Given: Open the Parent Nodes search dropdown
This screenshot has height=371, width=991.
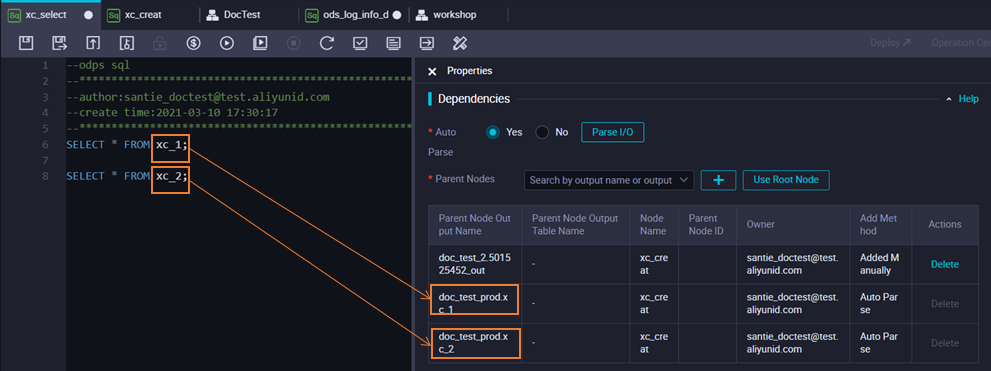Looking at the screenshot, I should click(x=609, y=180).
